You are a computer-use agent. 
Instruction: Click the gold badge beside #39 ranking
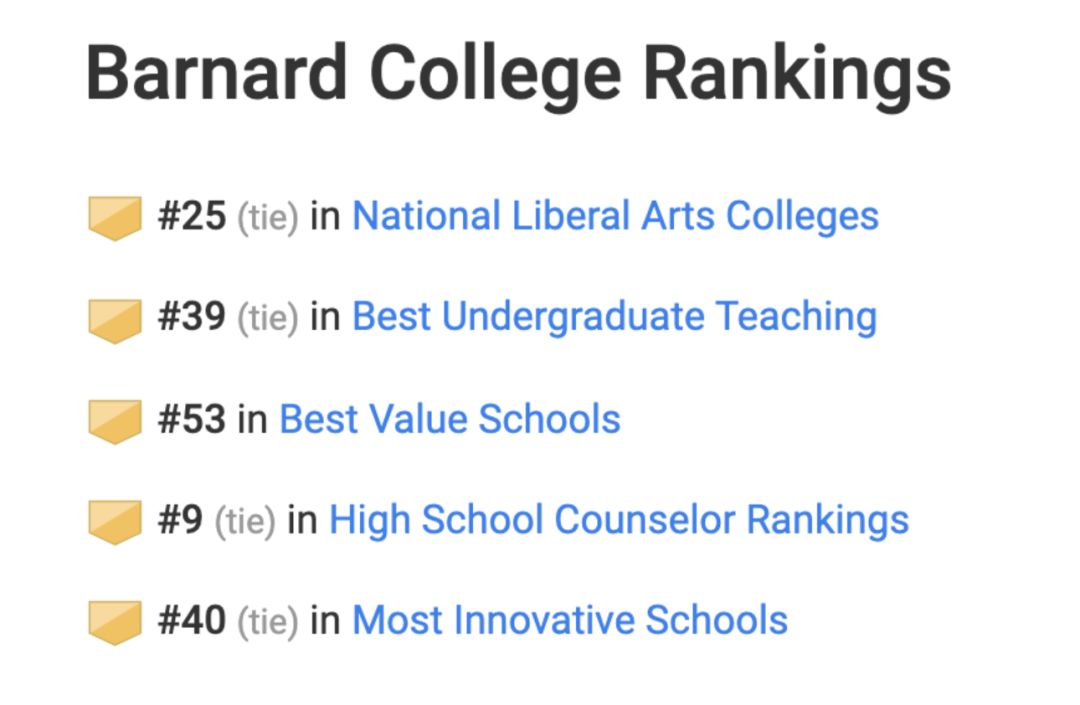pyautogui.click(x=115, y=321)
